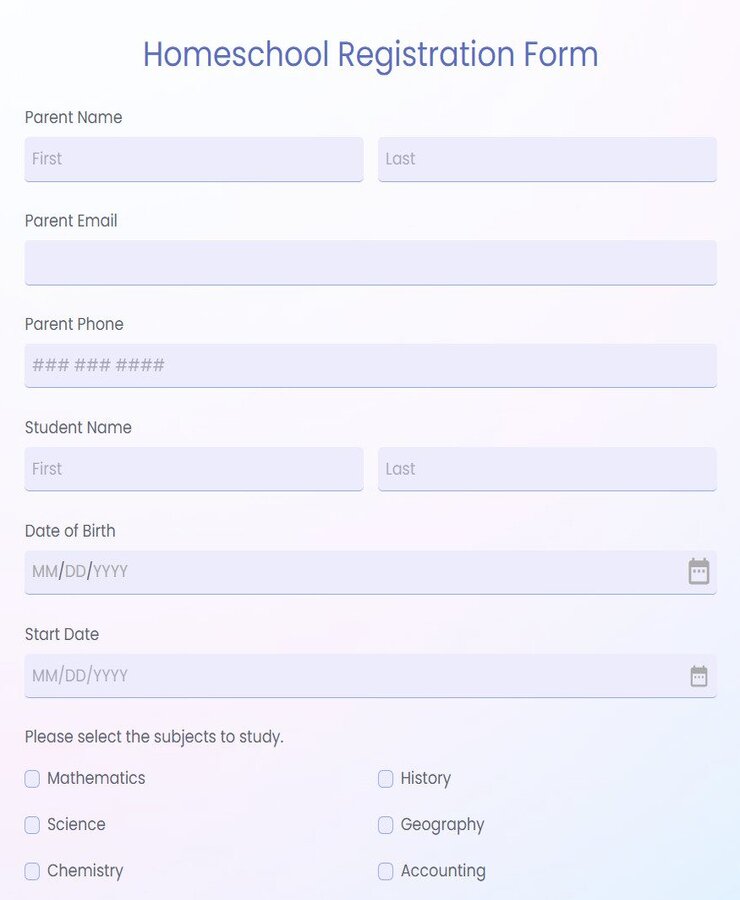
Task: Click the subjects instruction text
Action: point(155,736)
